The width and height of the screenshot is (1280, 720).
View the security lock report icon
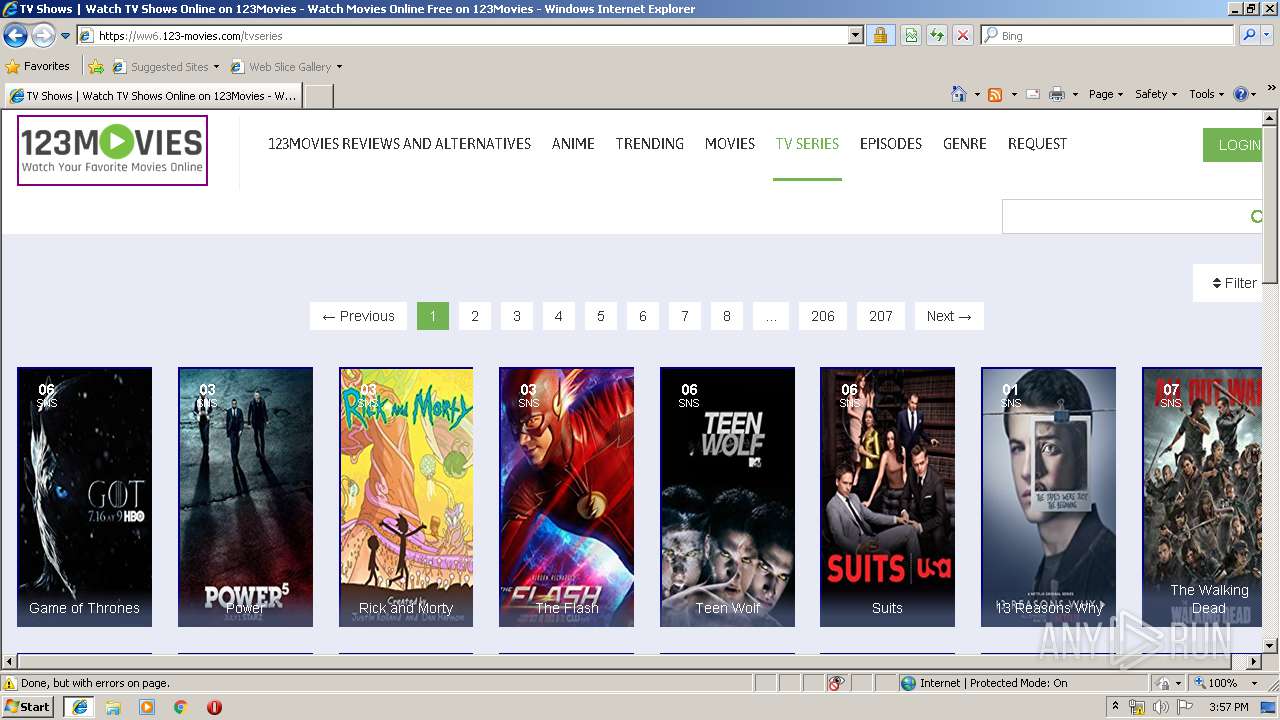(880, 36)
